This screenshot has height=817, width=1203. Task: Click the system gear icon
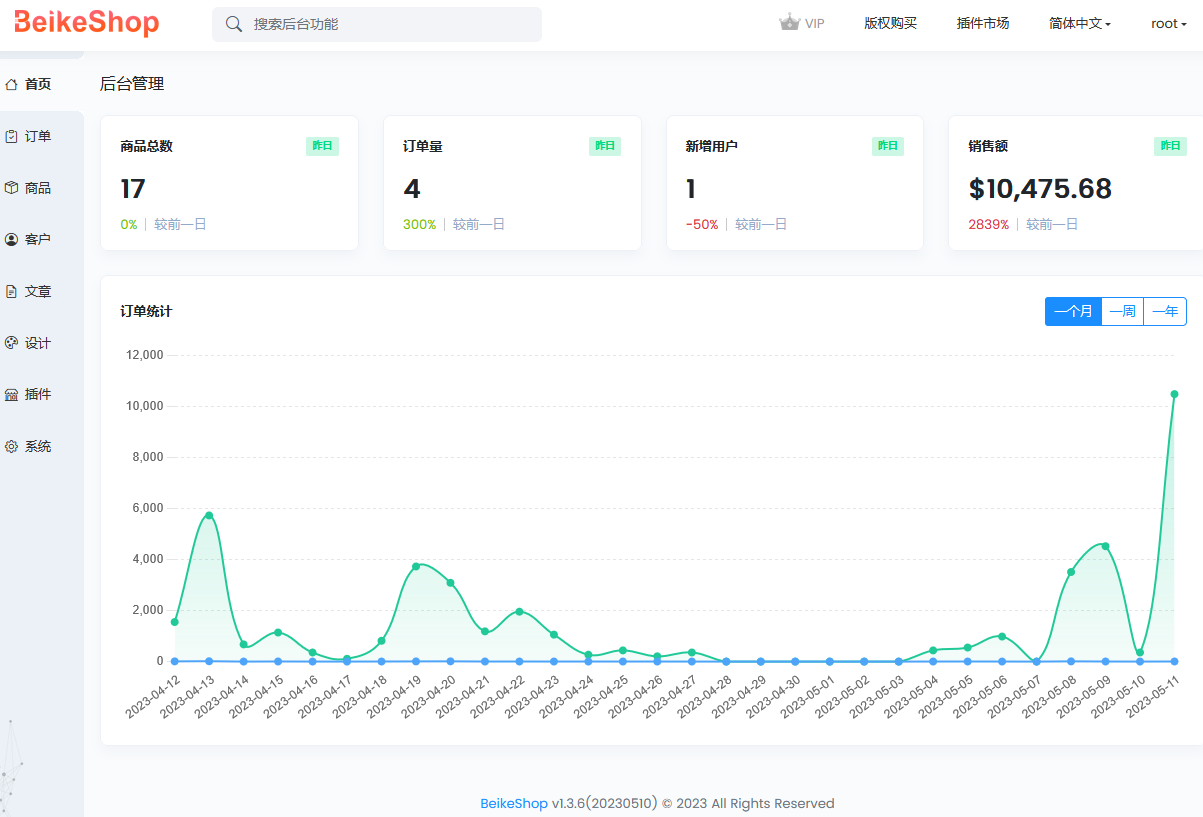(12, 447)
